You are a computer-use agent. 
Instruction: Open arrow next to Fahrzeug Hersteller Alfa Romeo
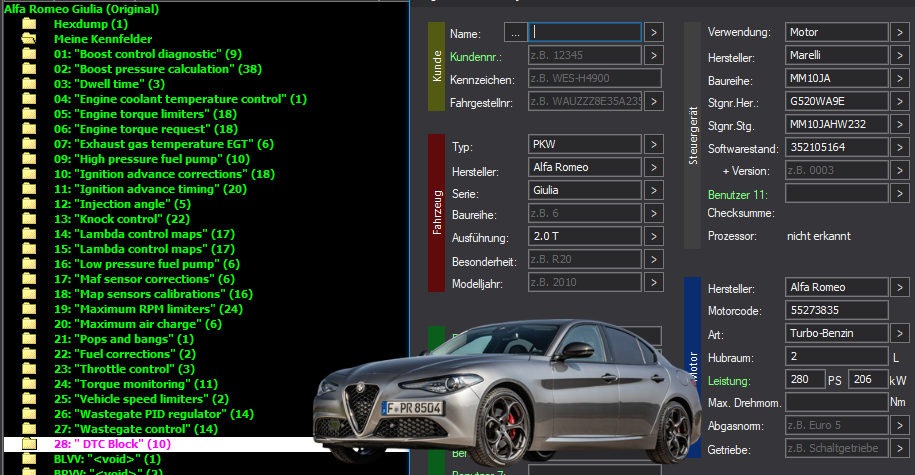654,167
